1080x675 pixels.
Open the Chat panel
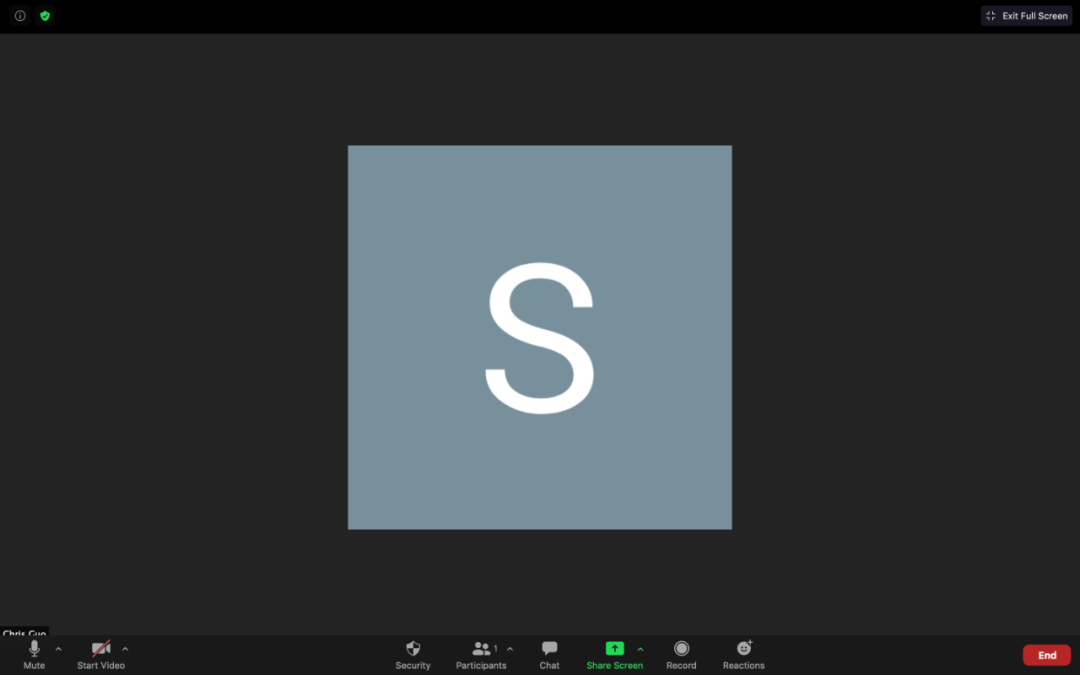(549, 655)
